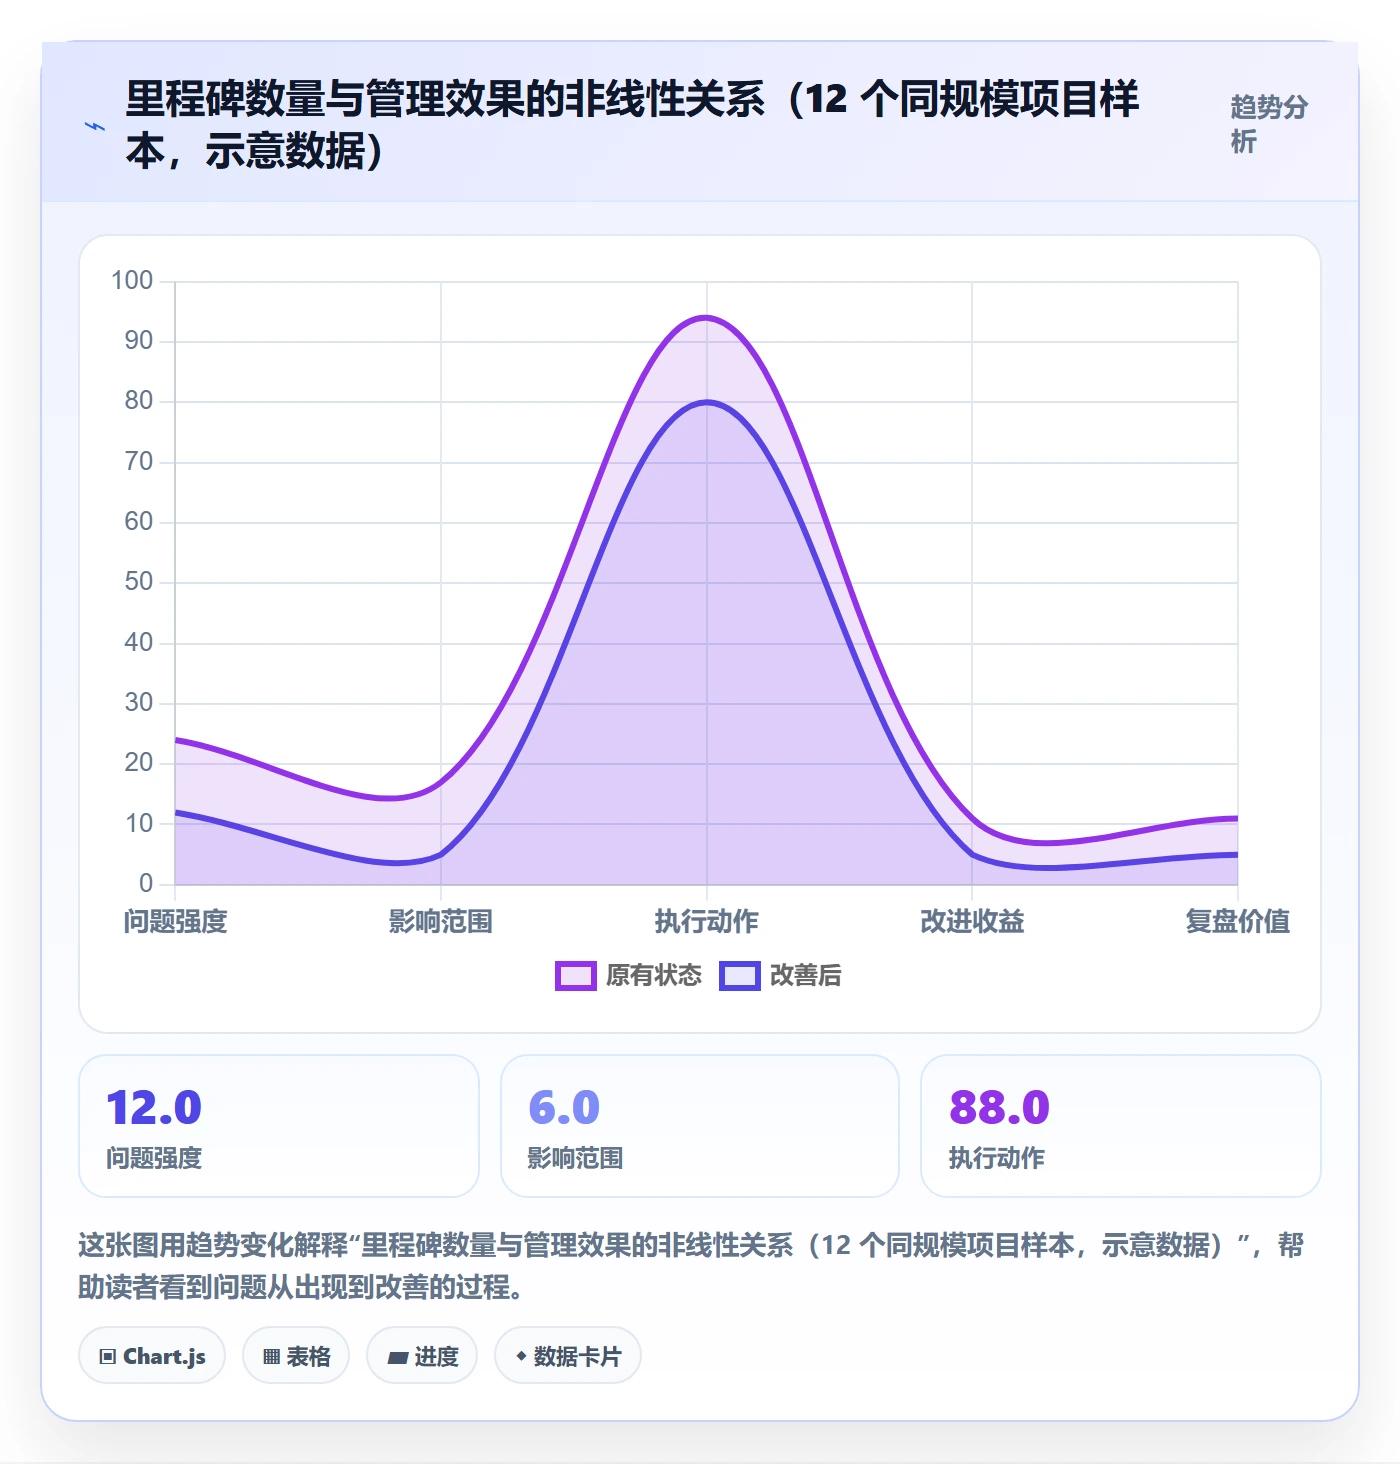
Task: Select the 进度 tag chip
Action: click(422, 1356)
